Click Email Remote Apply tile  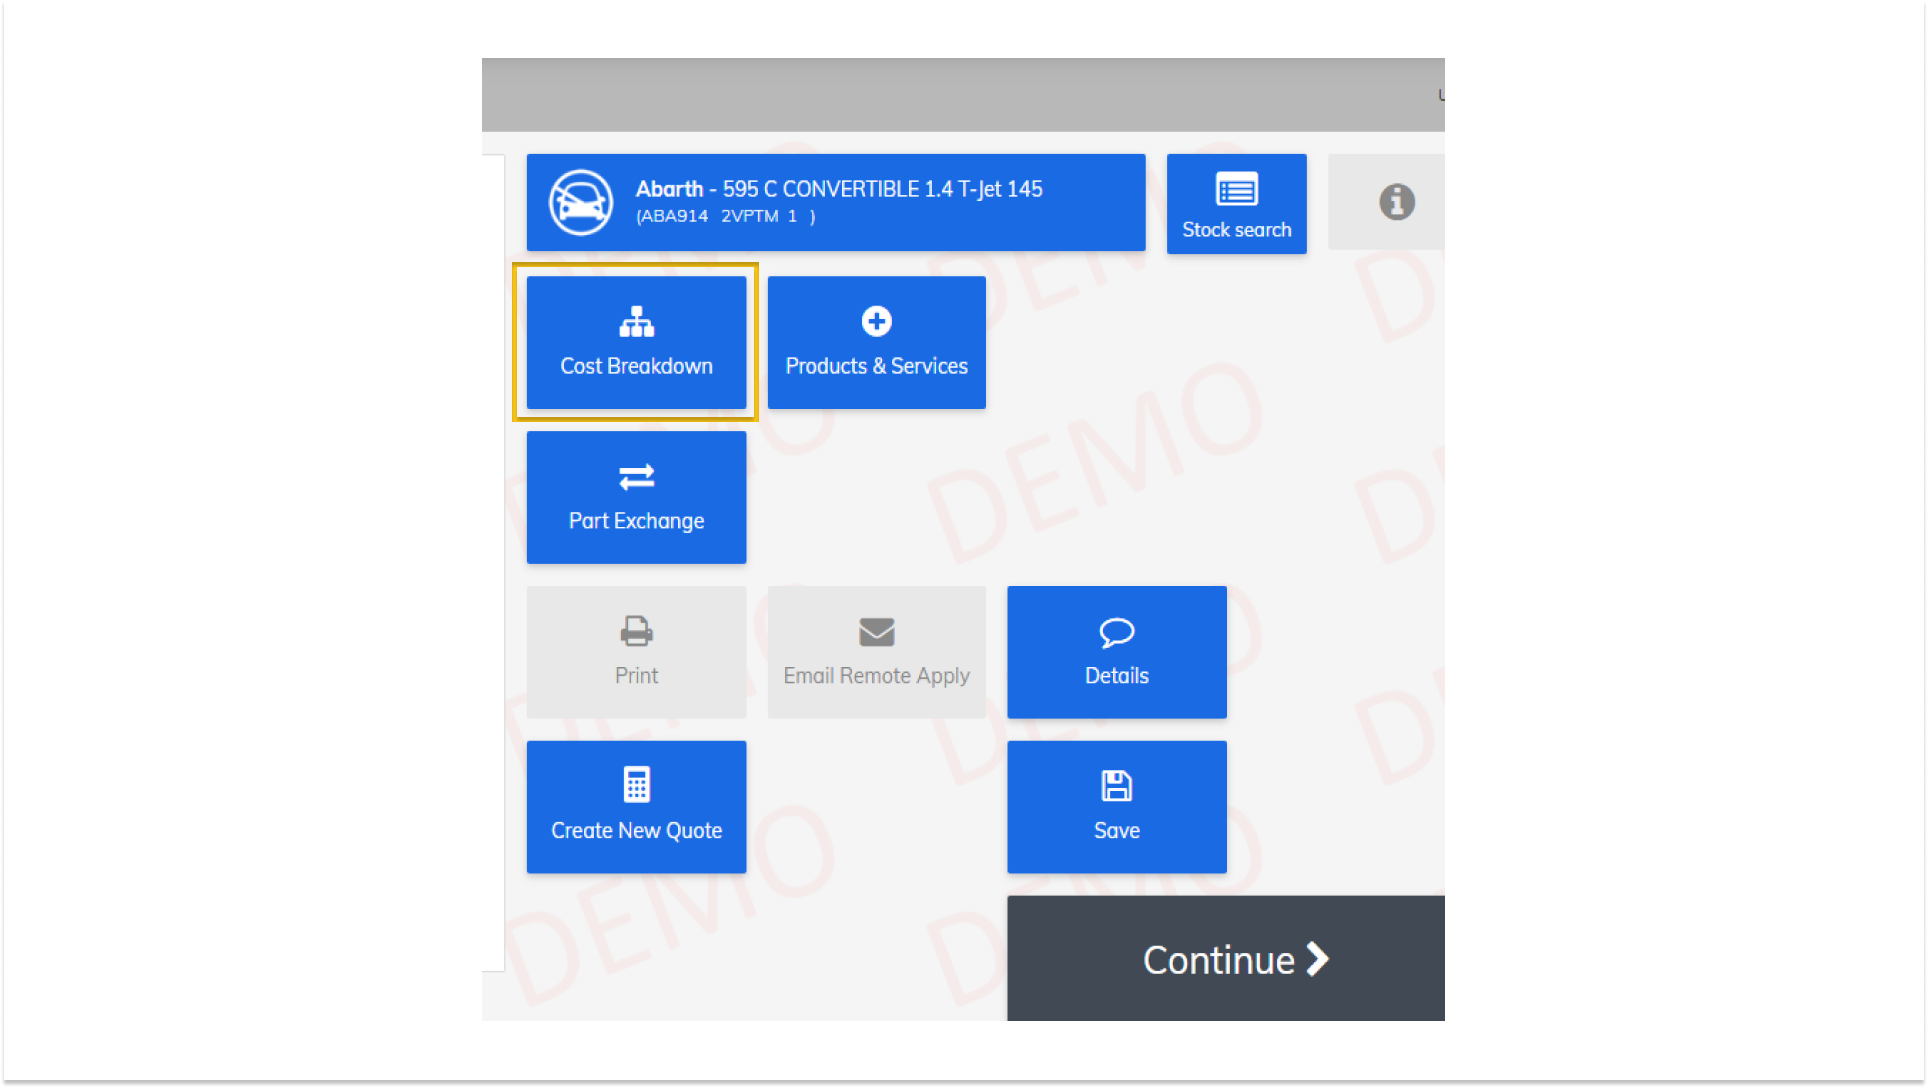(876, 652)
